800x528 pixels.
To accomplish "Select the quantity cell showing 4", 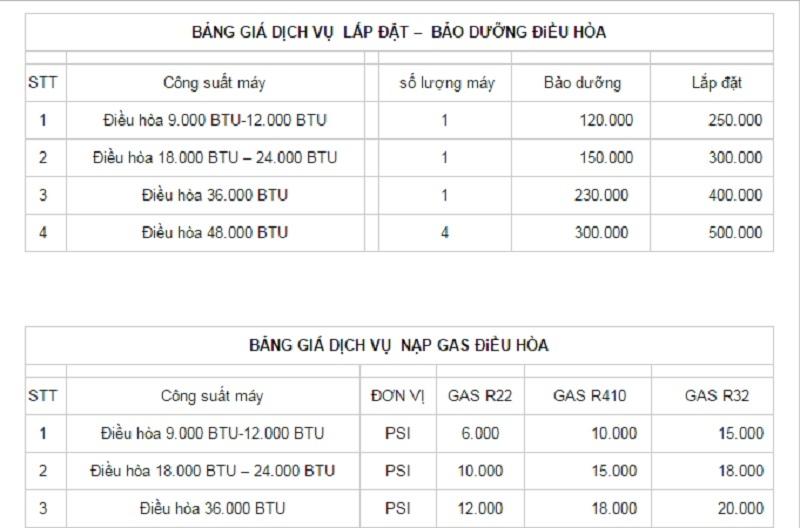I will point(445,232).
